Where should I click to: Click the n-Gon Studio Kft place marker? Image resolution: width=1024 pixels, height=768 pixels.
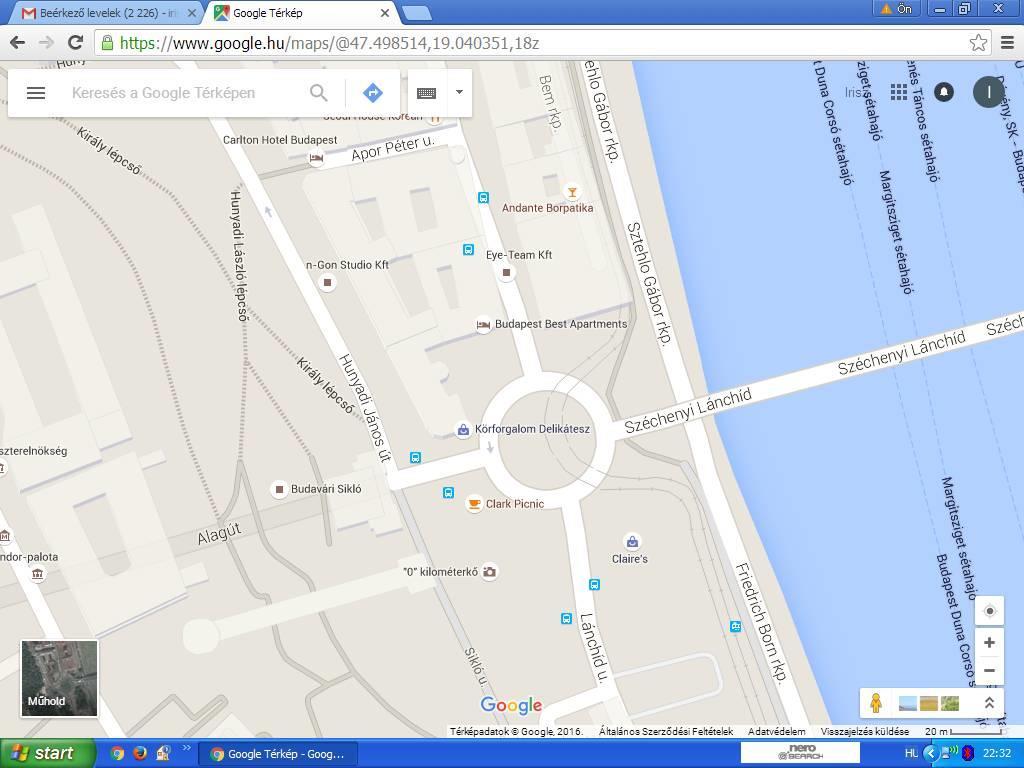click(x=328, y=282)
